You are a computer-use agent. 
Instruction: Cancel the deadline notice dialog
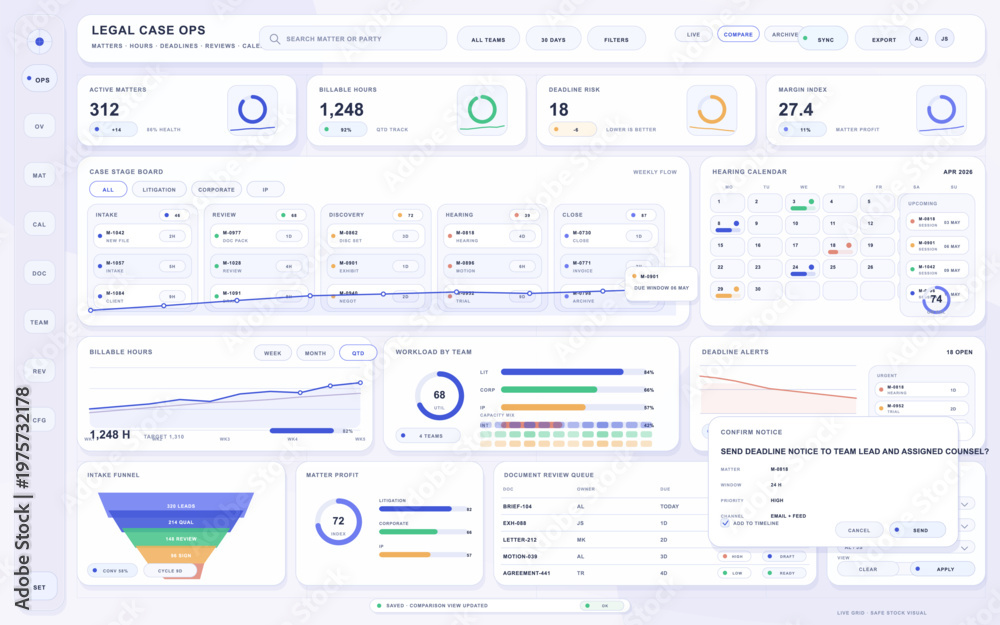coord(859,530)
